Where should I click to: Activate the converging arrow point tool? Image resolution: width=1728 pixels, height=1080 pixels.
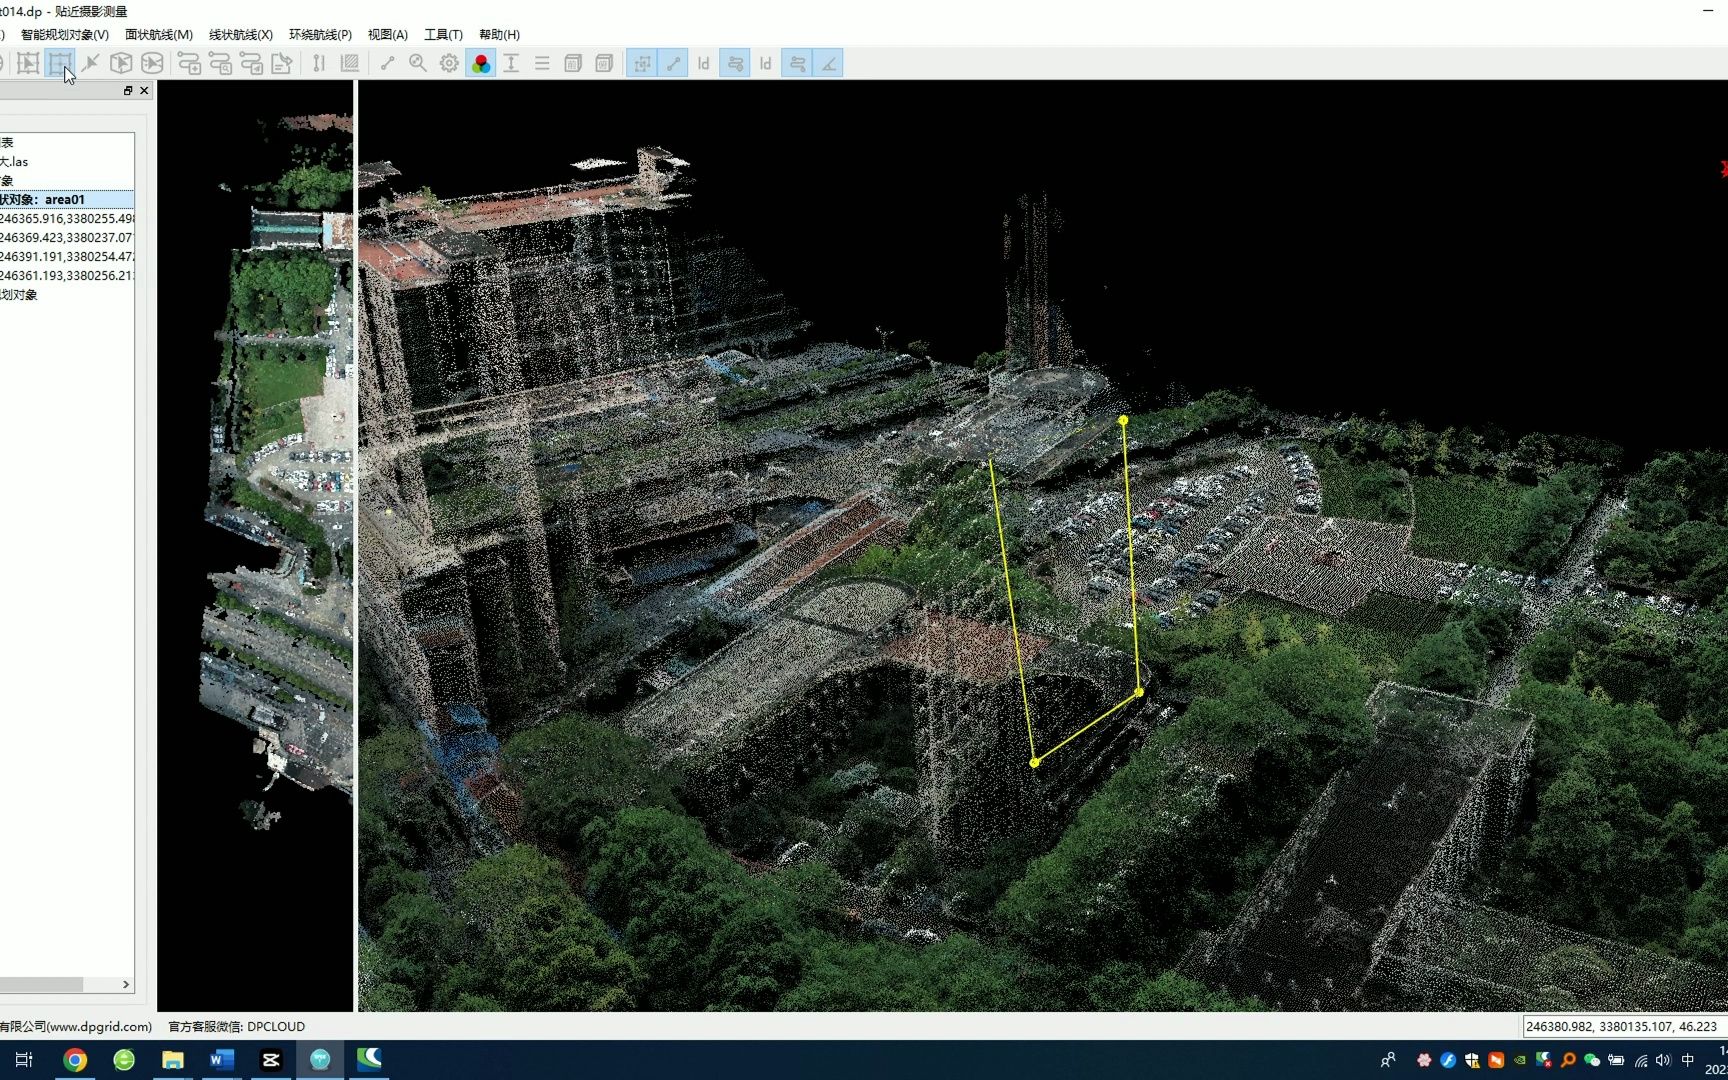tap(90, 63)
